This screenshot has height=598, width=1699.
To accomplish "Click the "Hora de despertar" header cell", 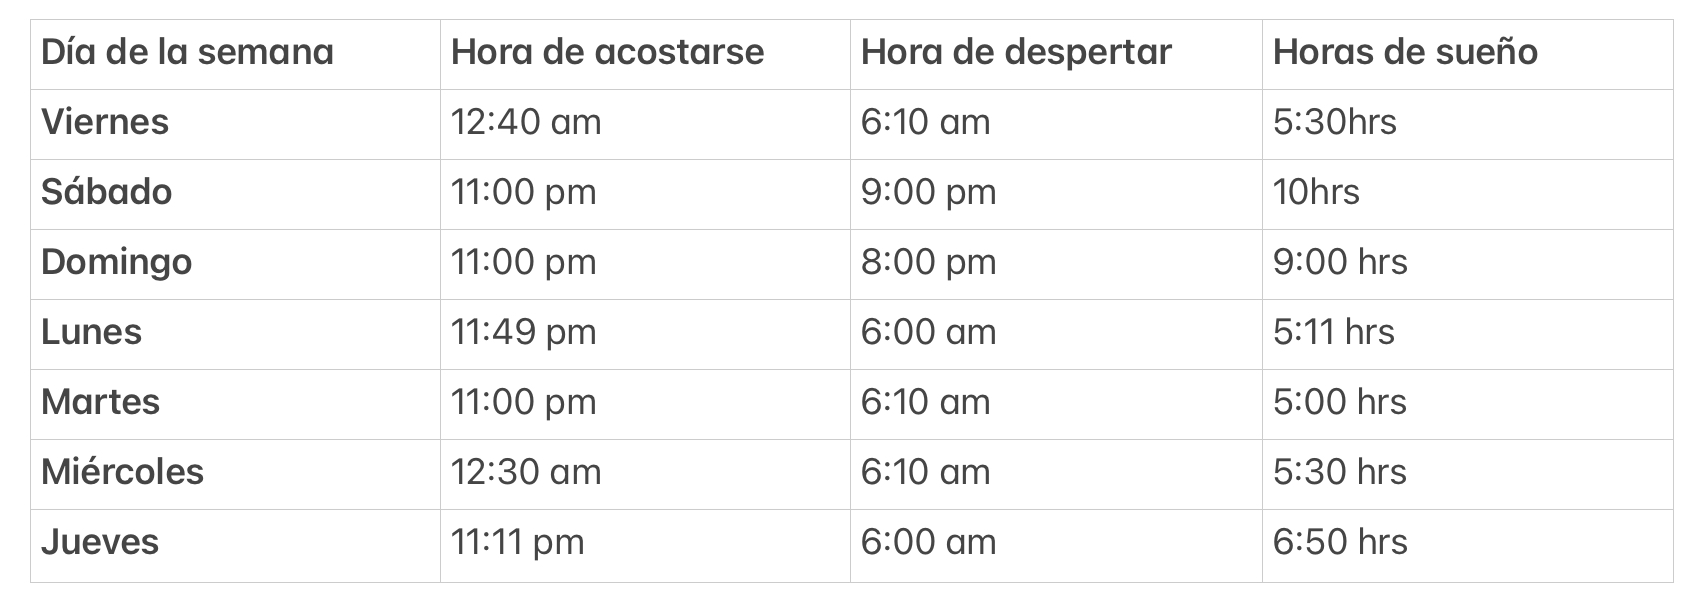I will pyautogui.click(x=1015, y=52).
